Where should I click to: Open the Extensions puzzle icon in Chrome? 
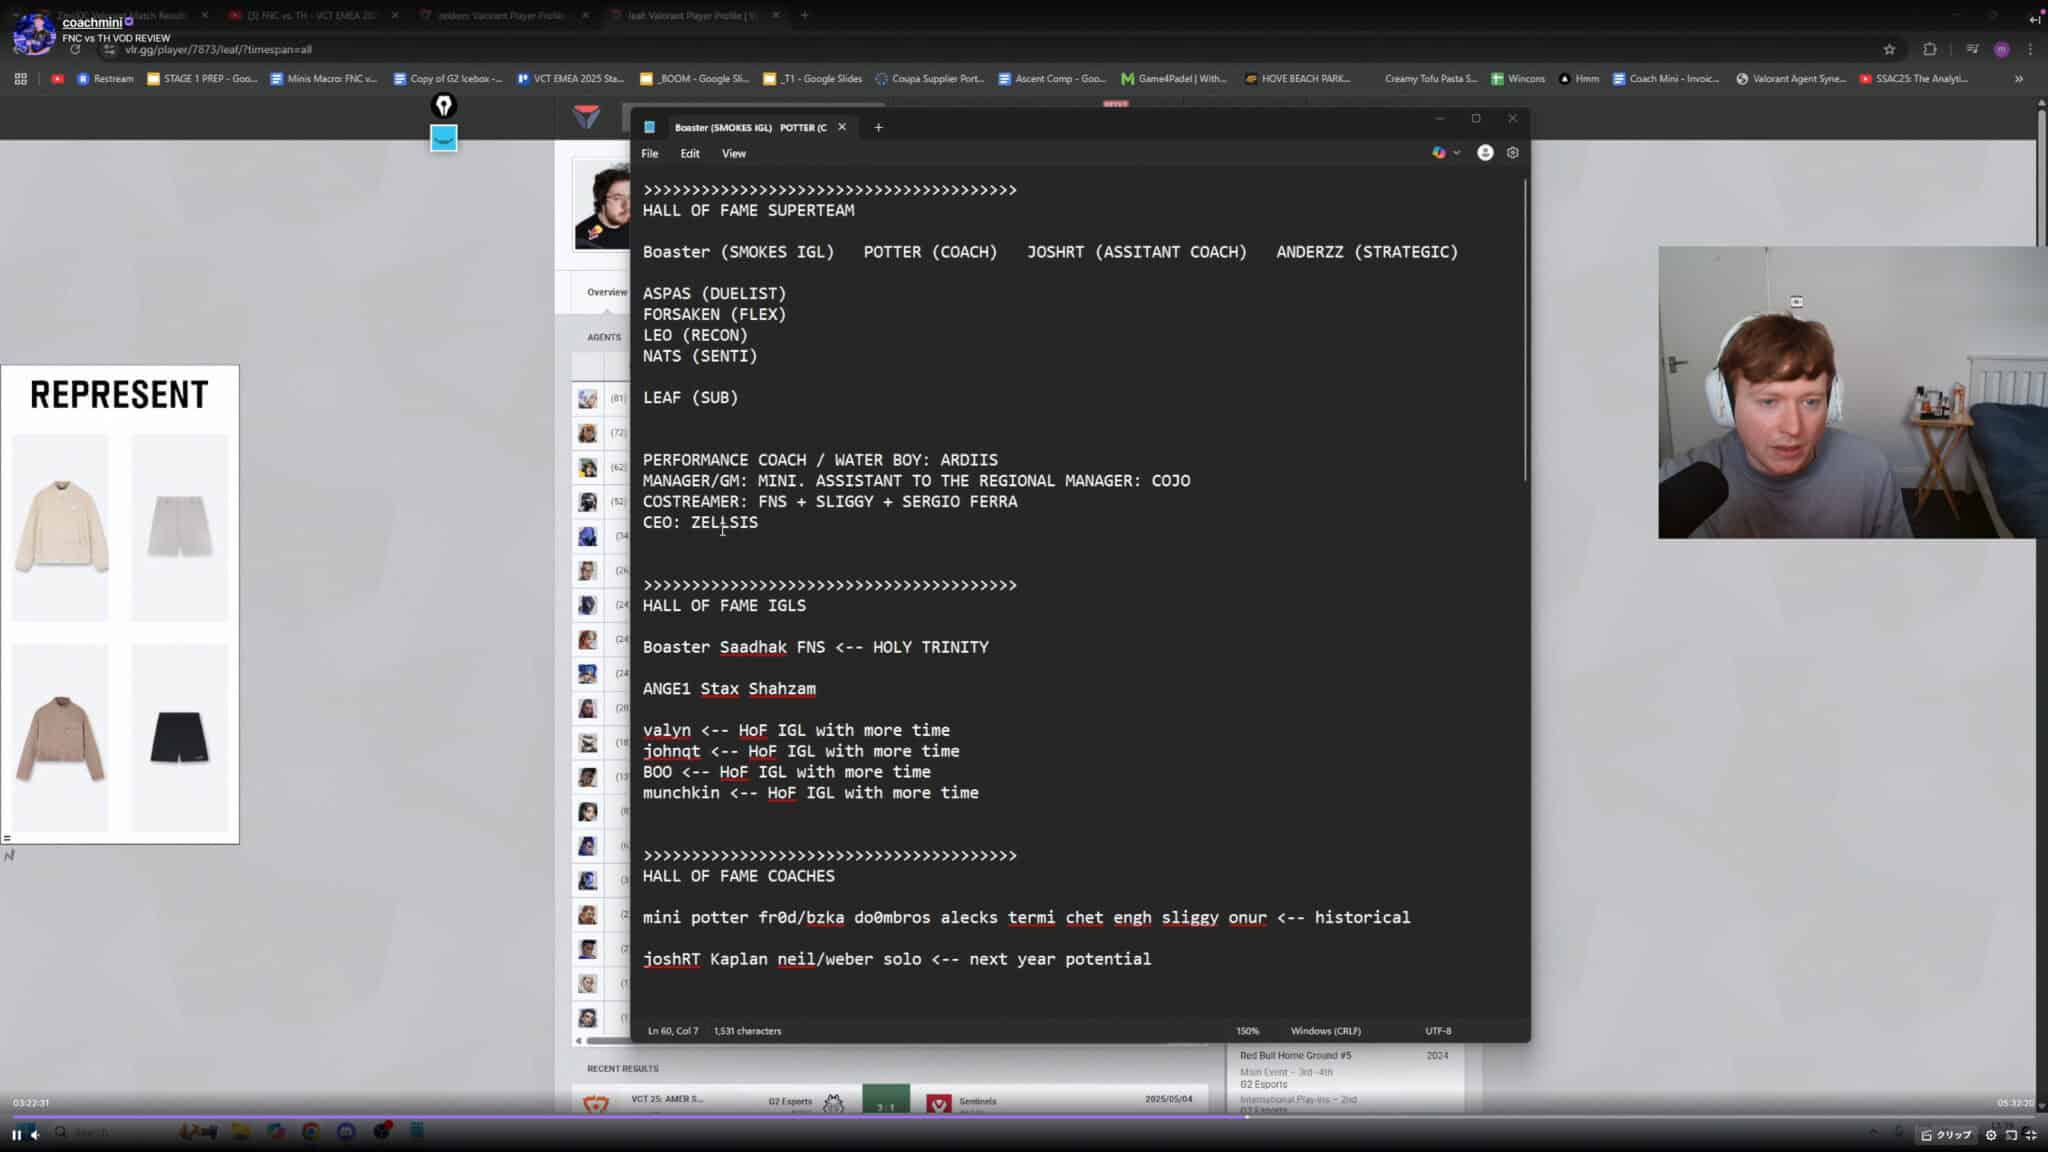[1930, 48]
